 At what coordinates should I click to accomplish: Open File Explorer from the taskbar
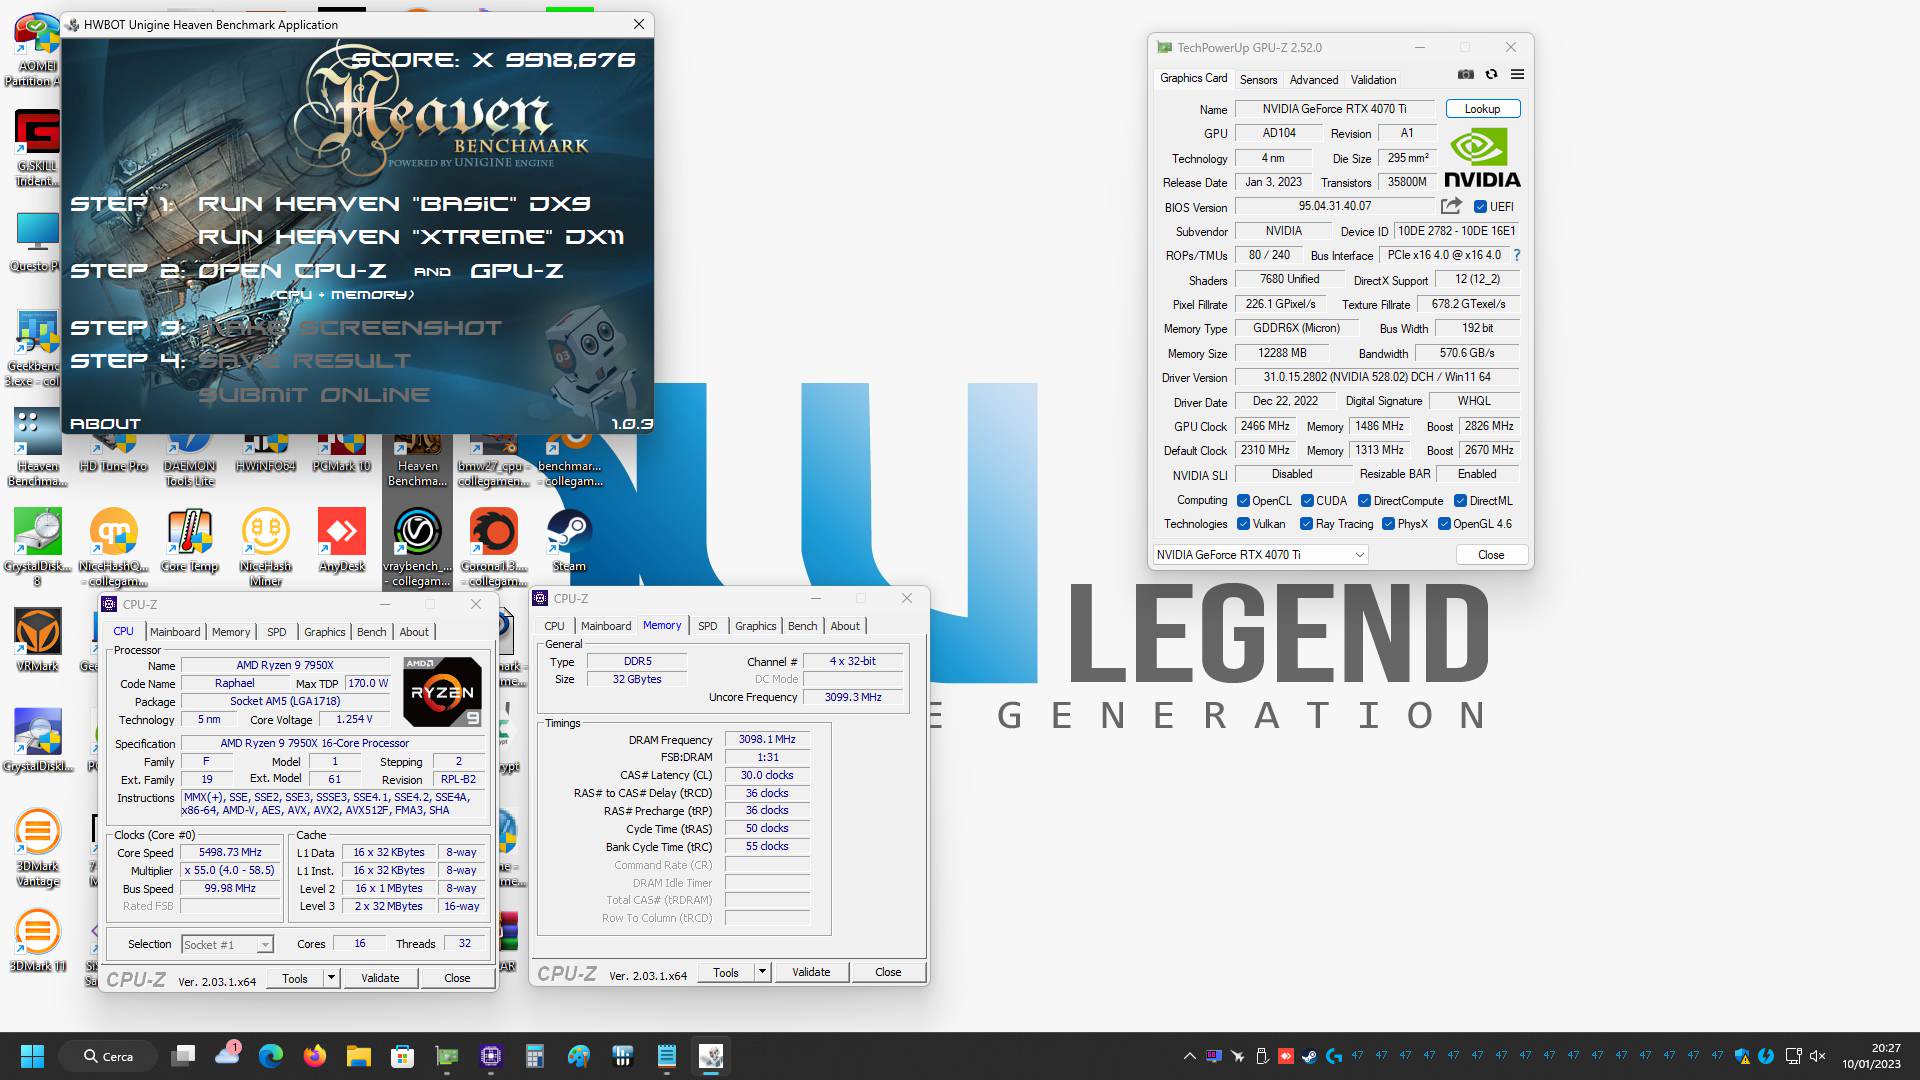tap(358, 1056)
